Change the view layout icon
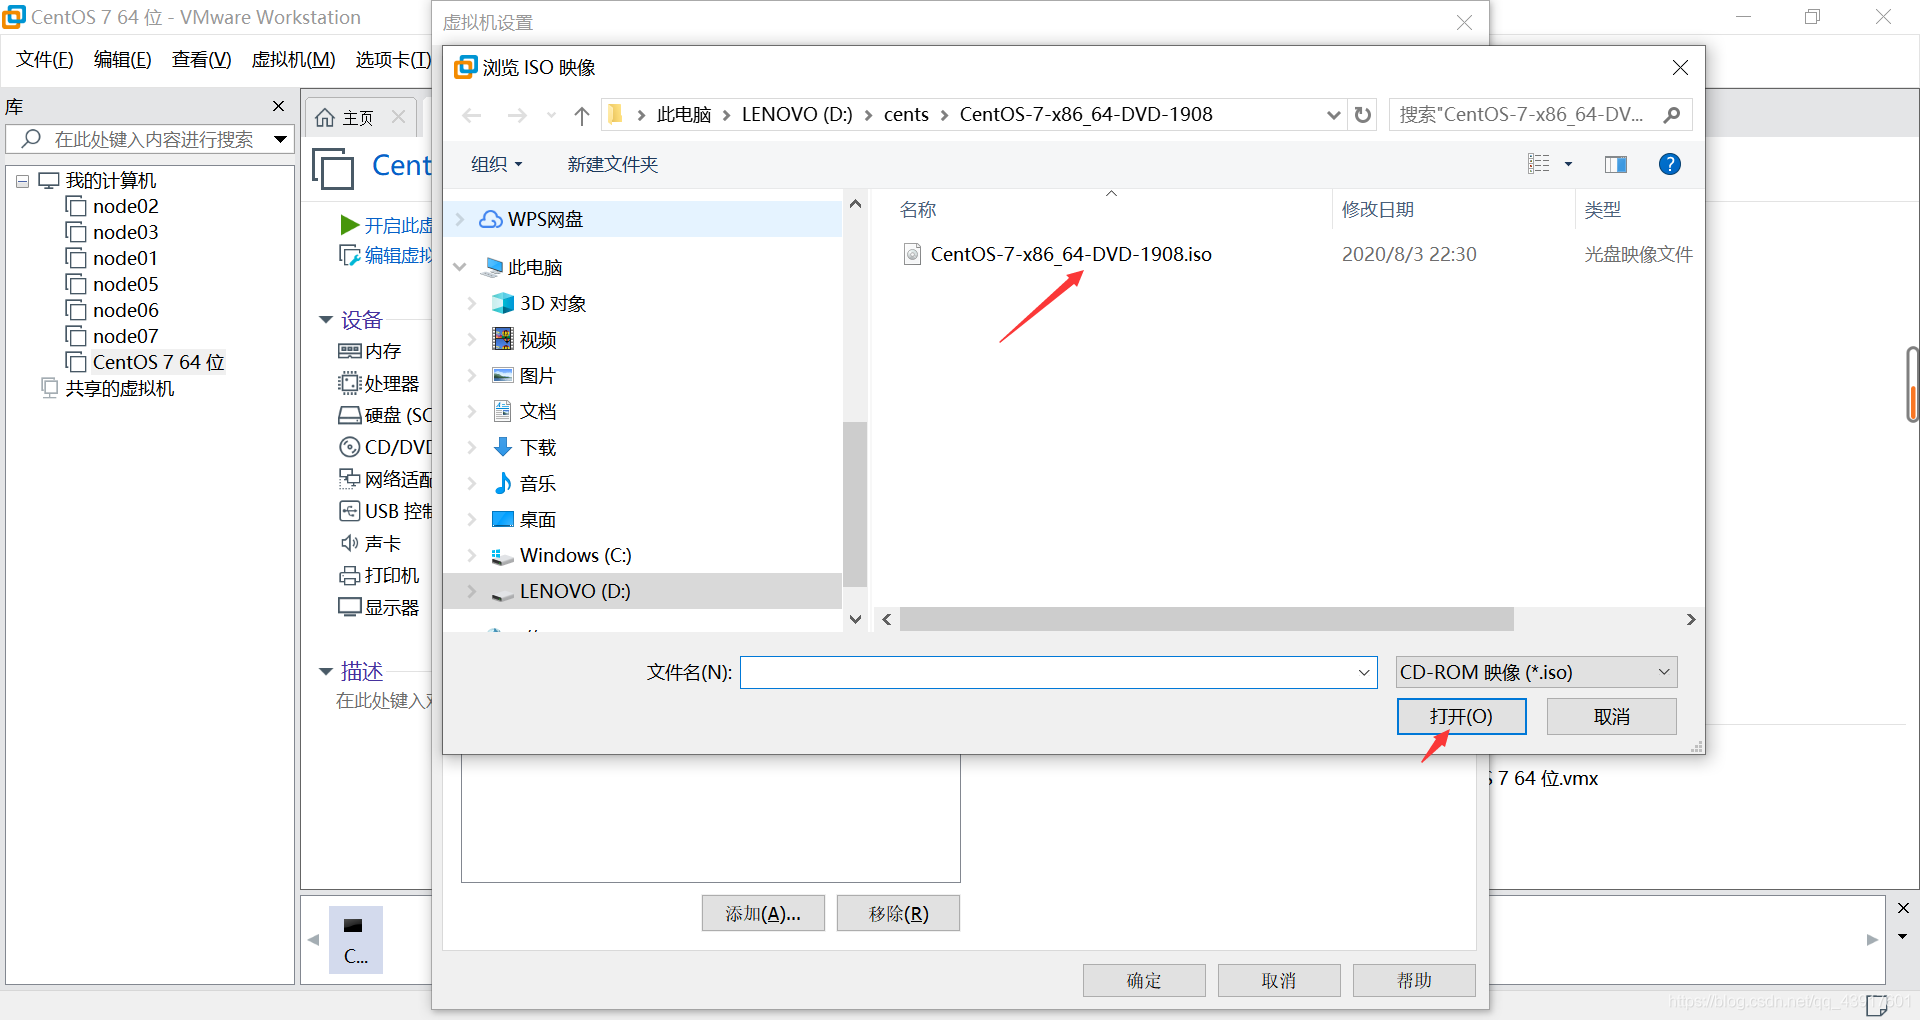 pos(1539,164)
